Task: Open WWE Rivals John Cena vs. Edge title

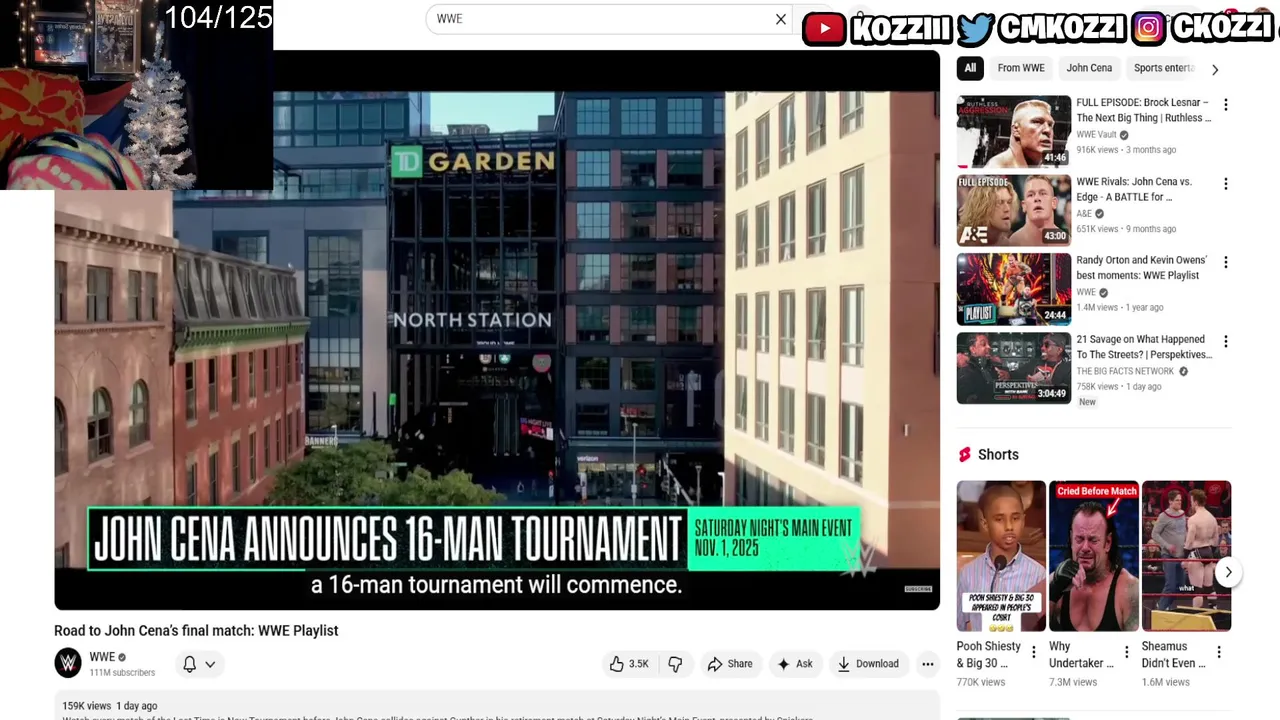Action: click(1135, 189)
